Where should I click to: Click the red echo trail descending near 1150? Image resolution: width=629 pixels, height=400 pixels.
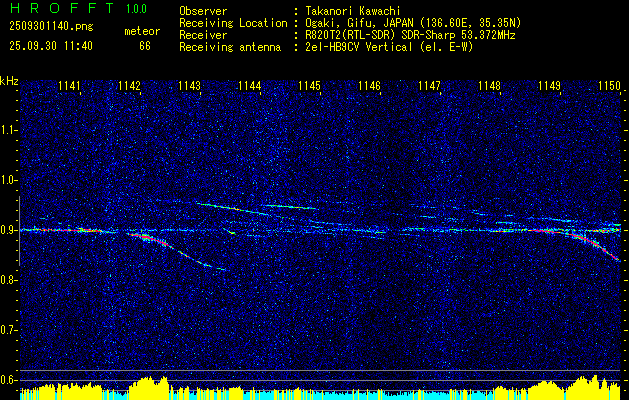coord(594,246)
